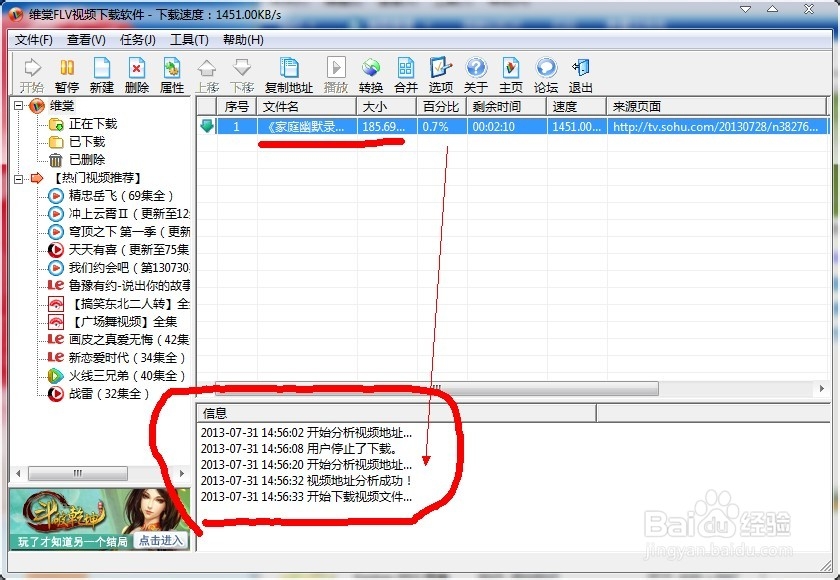Open the 查看(V) menu

click(x=86, y=40)
